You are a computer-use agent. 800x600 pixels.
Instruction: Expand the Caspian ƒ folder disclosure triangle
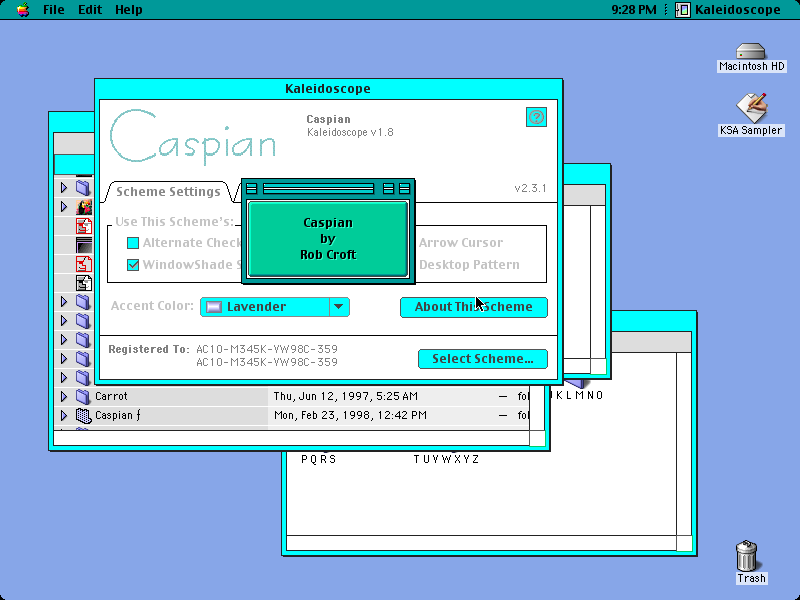click(64, 415)
